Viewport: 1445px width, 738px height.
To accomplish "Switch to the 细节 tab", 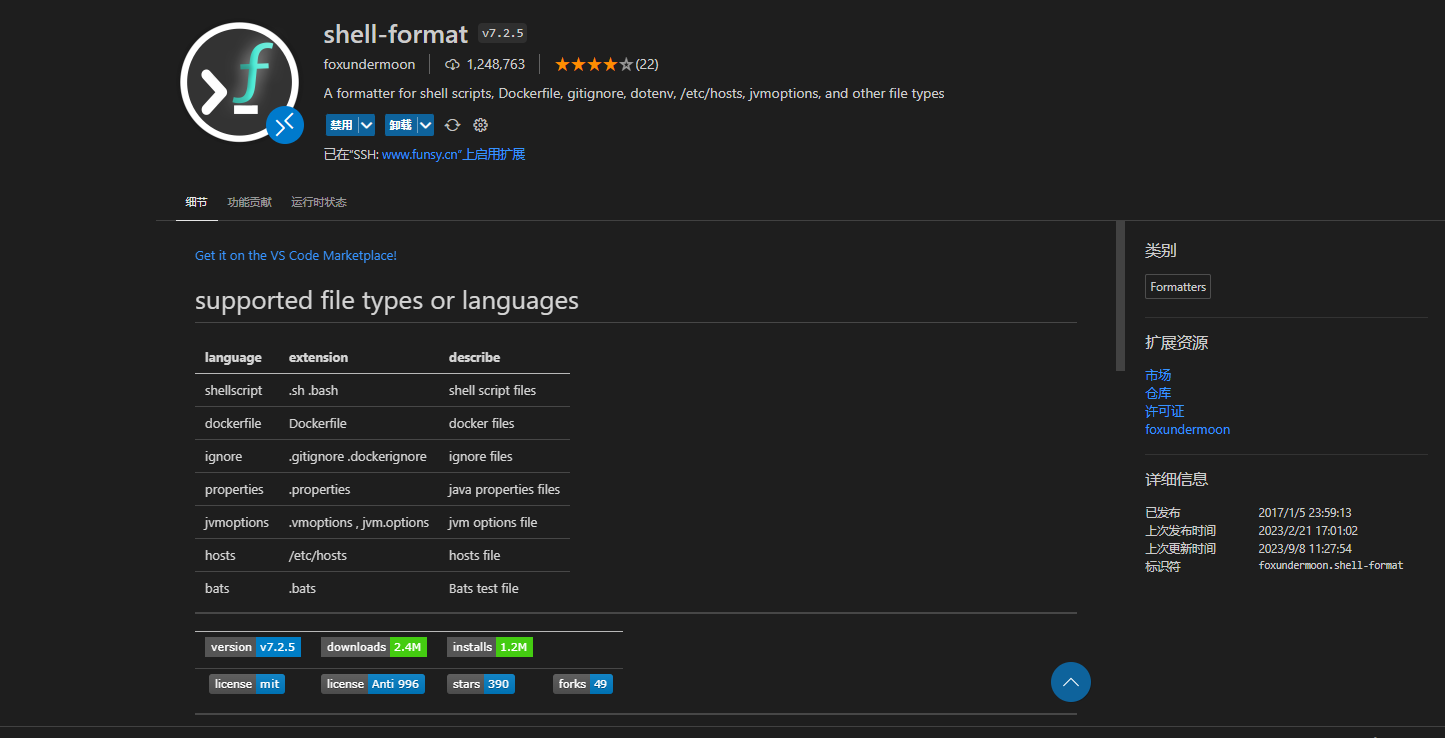I will click(x=196, y=202).
